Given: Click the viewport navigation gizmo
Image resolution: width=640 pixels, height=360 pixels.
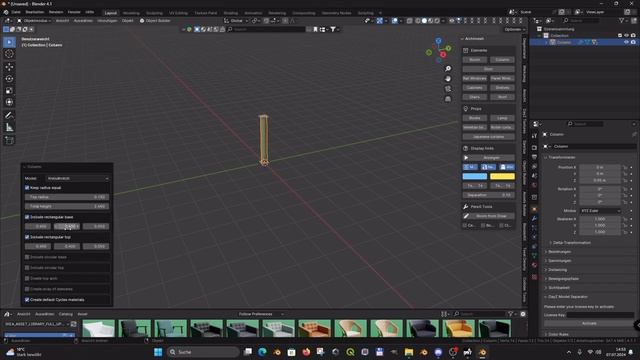Looking at the screenshot, I should click(x=439, y=51).
